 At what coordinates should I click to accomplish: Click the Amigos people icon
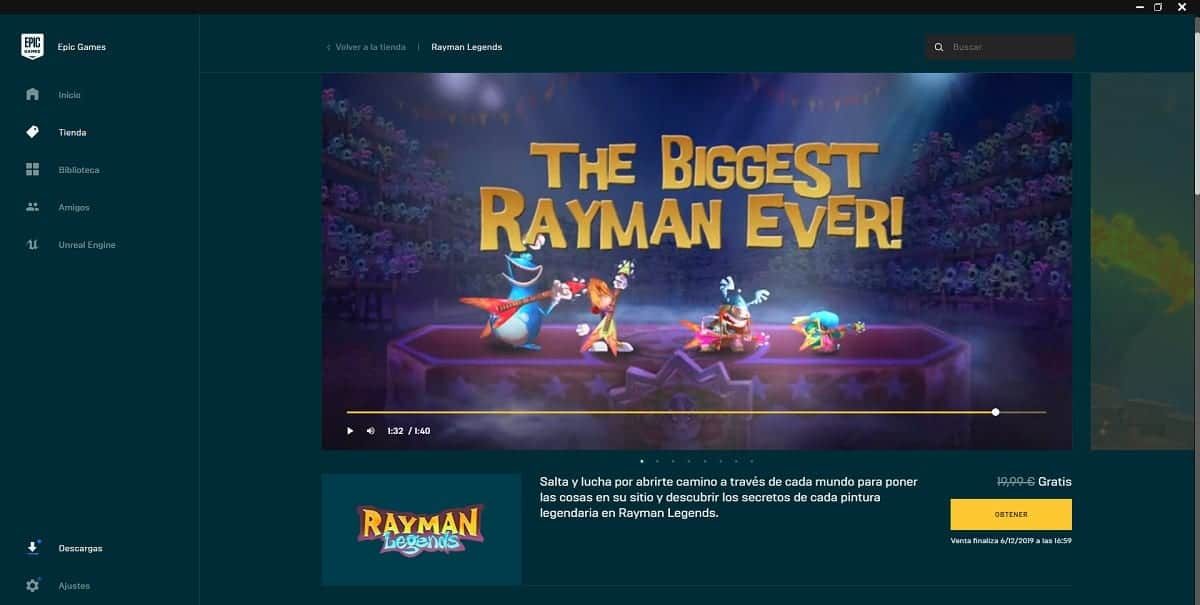tap(32, 207)
